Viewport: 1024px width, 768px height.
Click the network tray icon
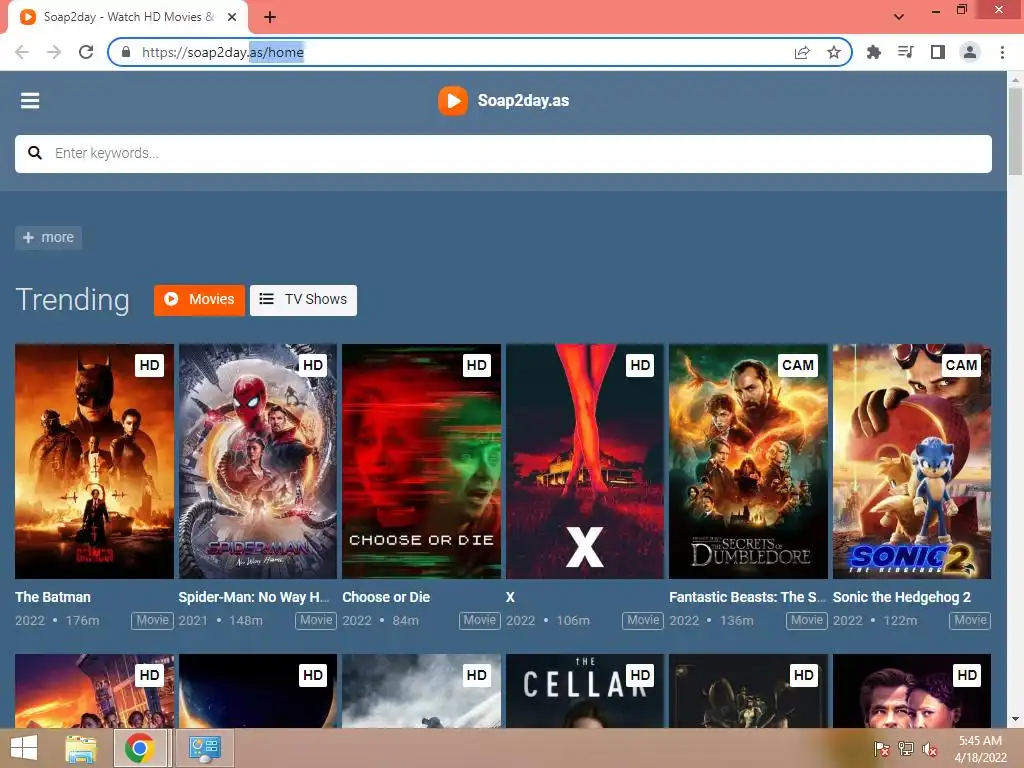pyautogui.click(x=906, y=749)
